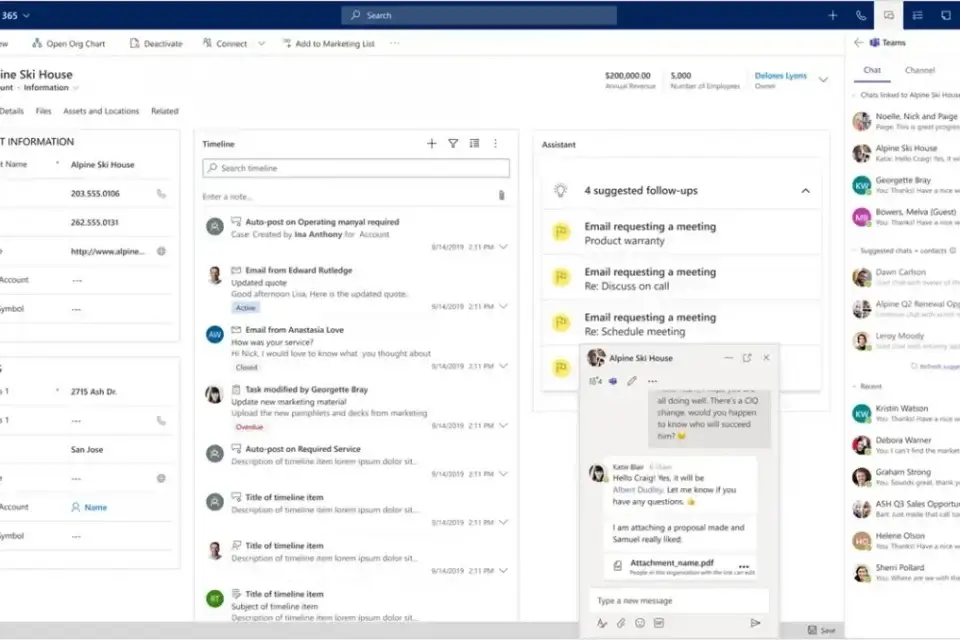Expand header chevron next to Delones Lyons
The image size is (960, 640).
[824, 80]
